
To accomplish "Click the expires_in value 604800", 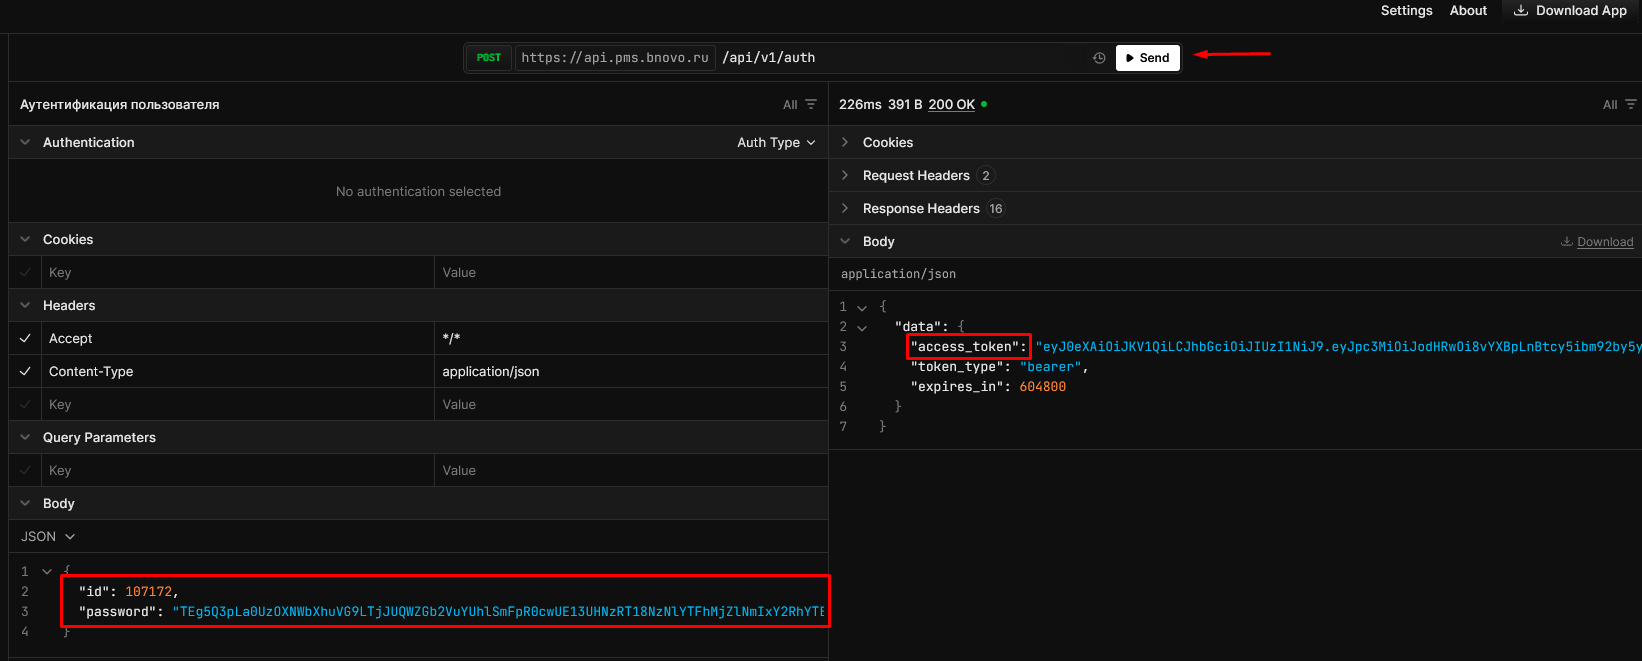I will (x=1042, y=386).
